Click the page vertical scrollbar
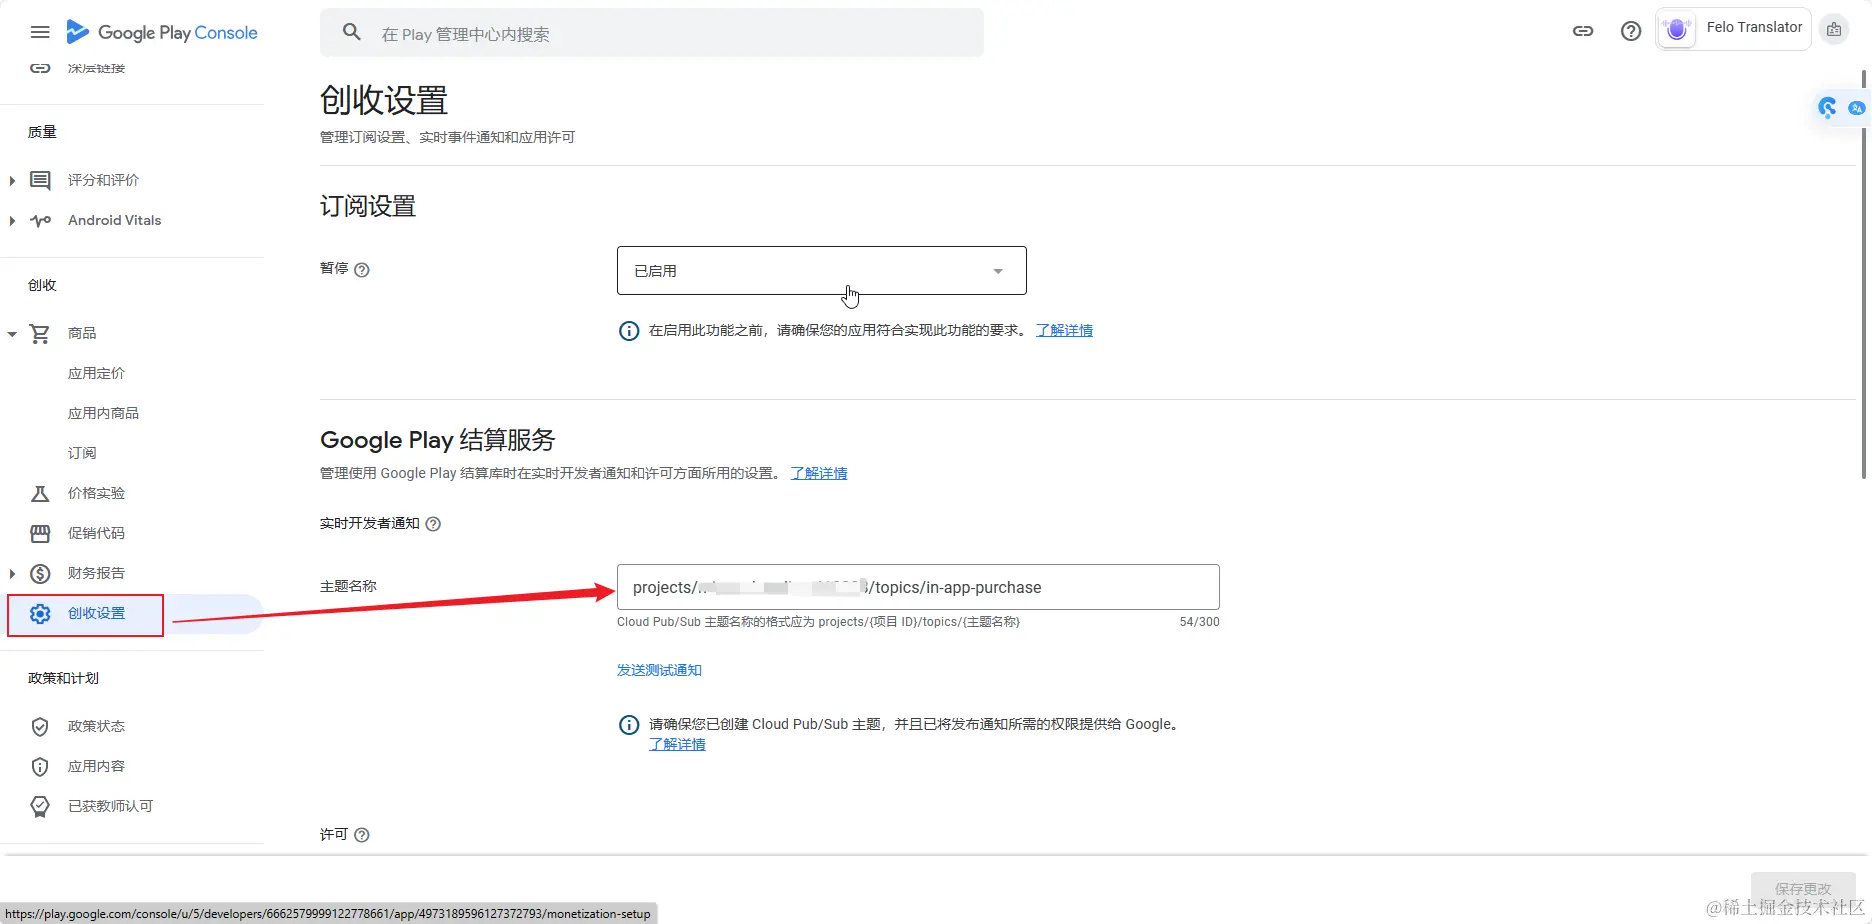 tap(1864, 275)
